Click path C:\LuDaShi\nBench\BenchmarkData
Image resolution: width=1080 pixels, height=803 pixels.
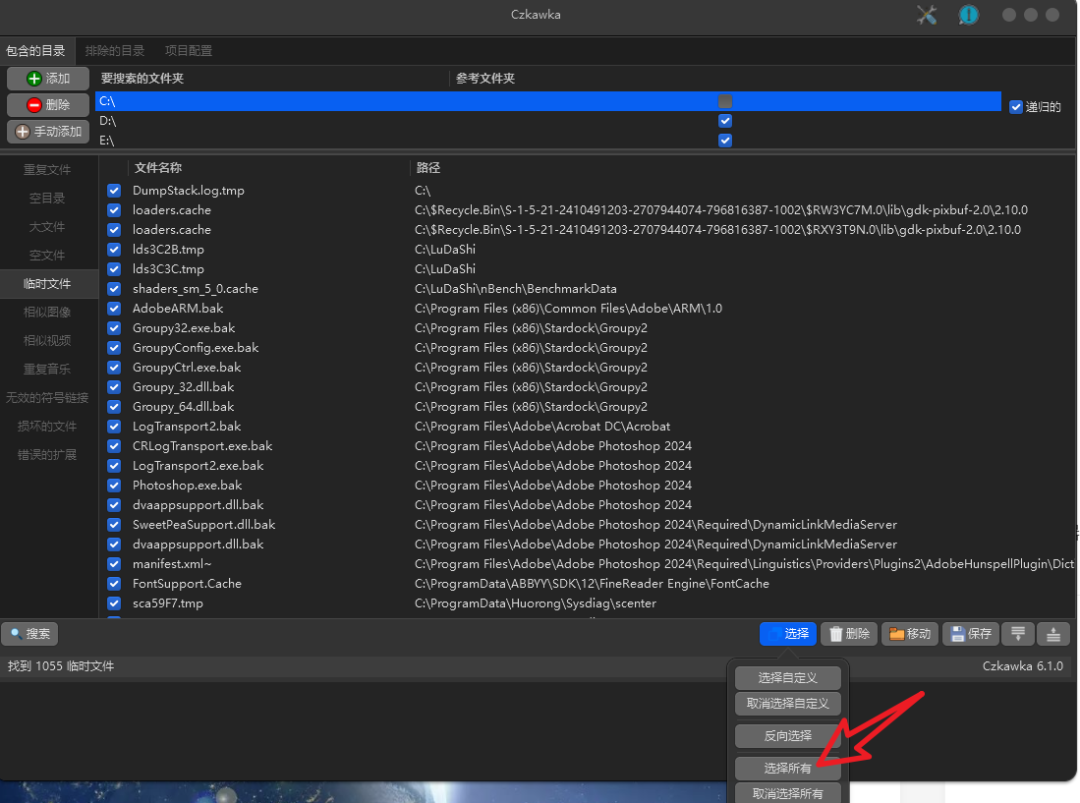pyautogui.click(x=515, y=289)
